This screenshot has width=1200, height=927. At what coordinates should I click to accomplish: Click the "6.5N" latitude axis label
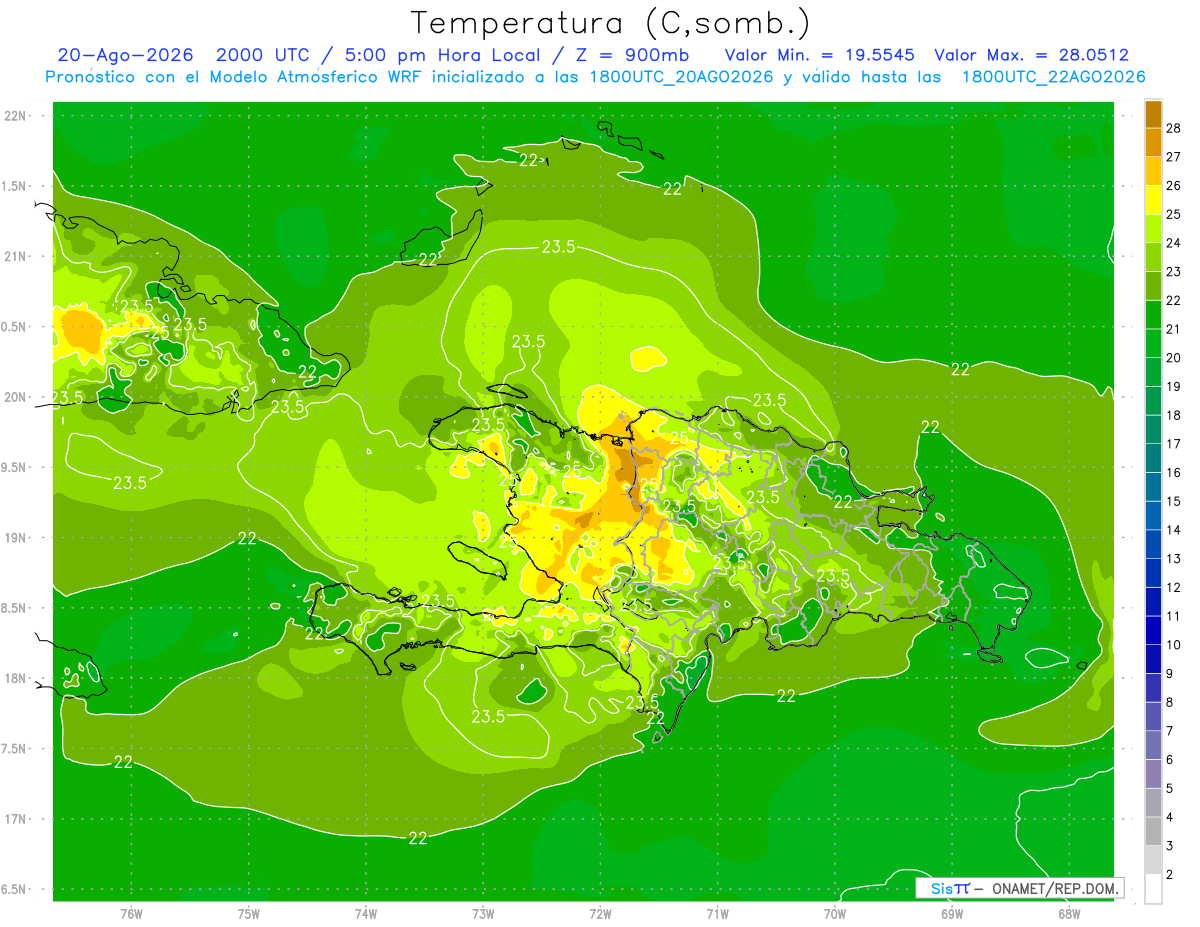coord(14,889)
